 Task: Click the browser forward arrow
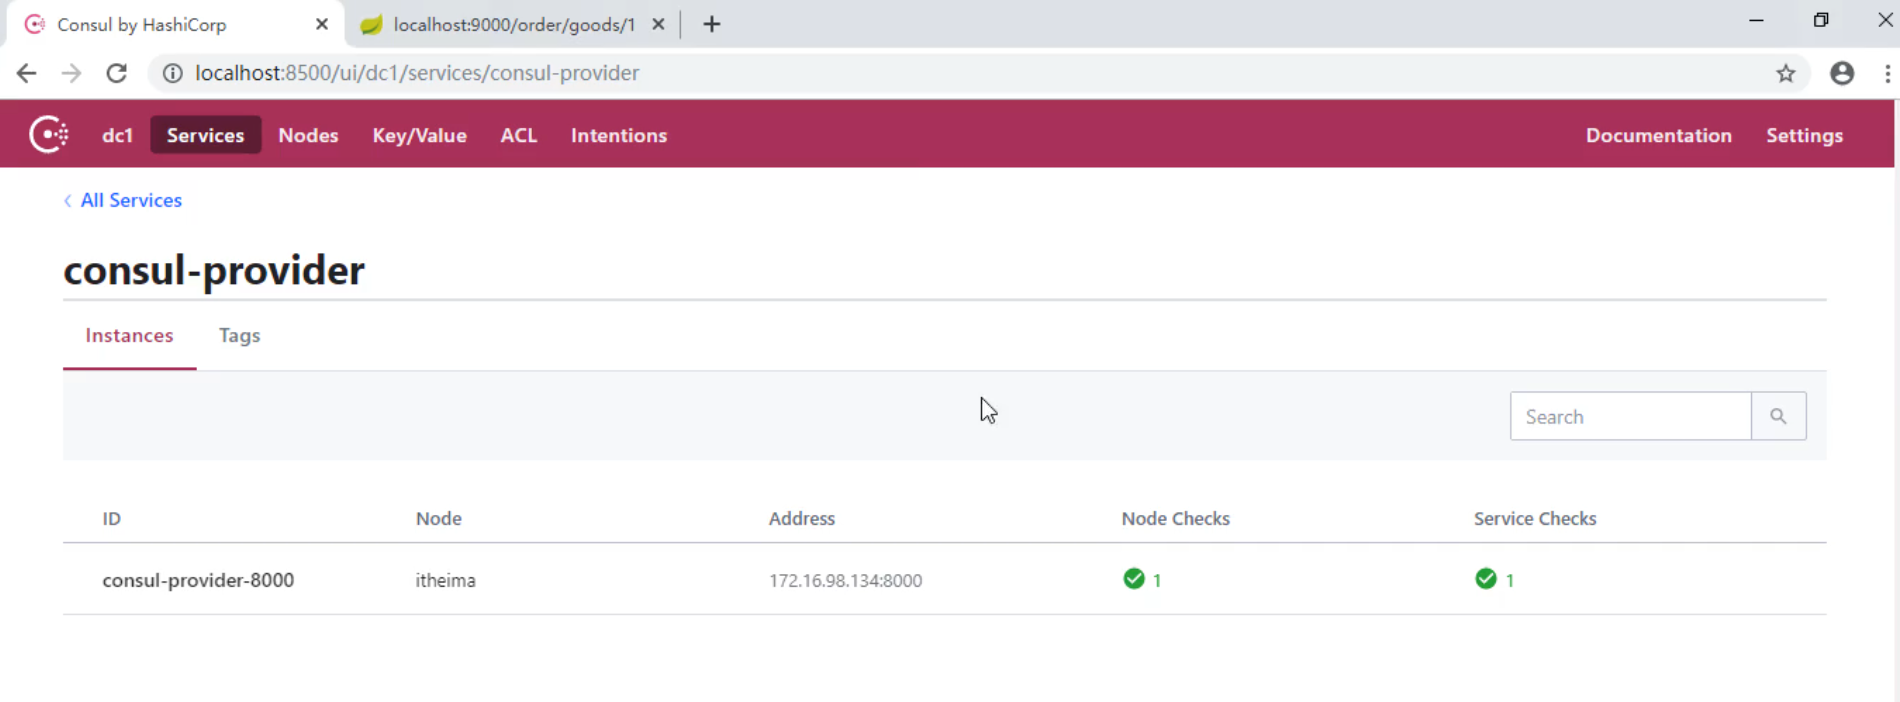71,73
